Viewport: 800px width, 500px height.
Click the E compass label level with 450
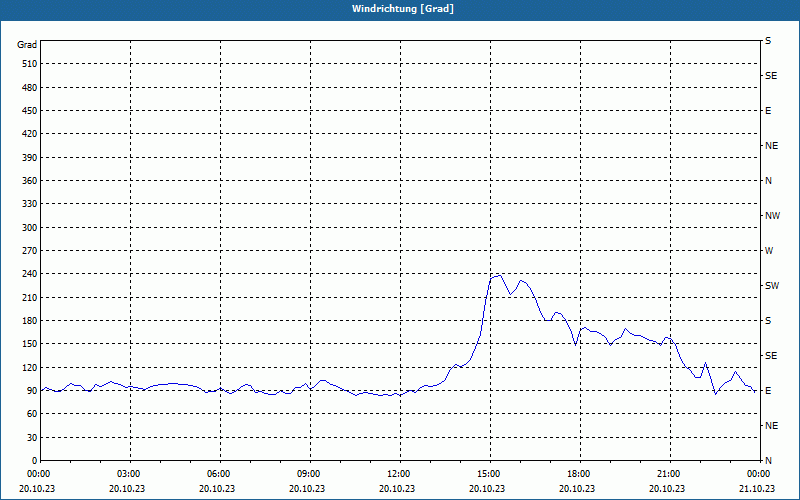pyautogui.click(x=768, y=111)
